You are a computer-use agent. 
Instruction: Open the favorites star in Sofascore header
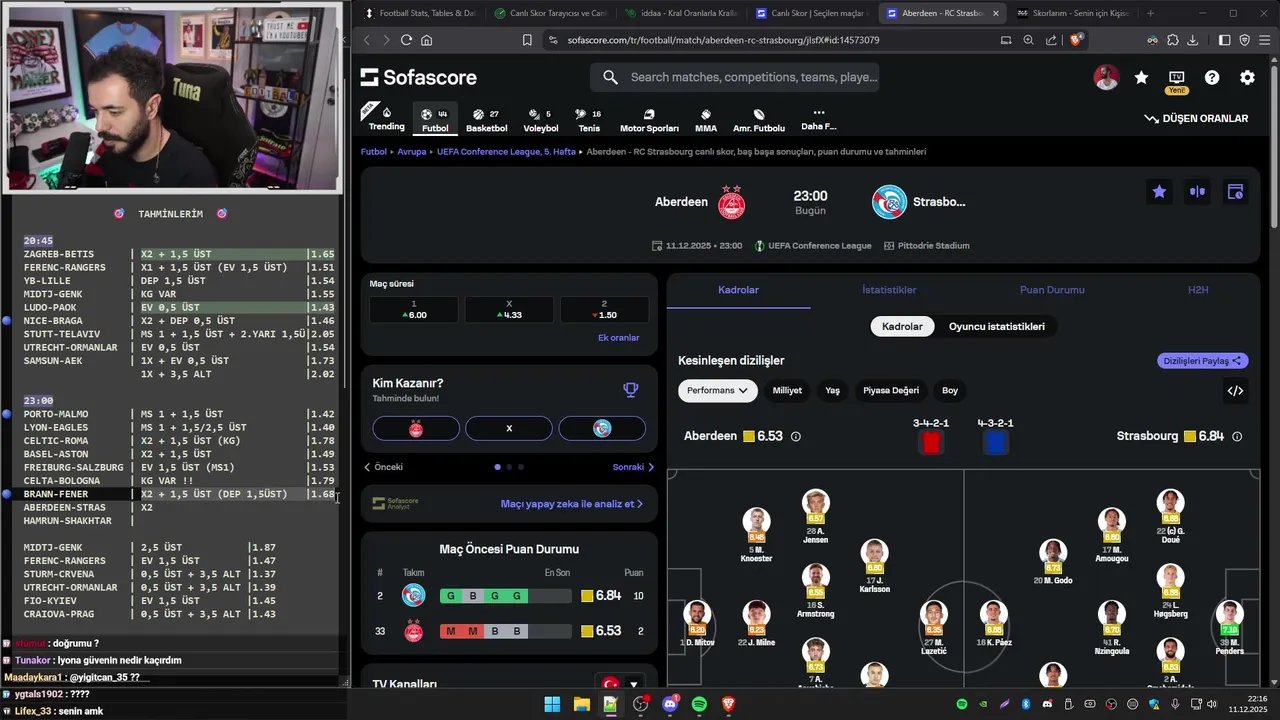click(x=1141, y=78)
